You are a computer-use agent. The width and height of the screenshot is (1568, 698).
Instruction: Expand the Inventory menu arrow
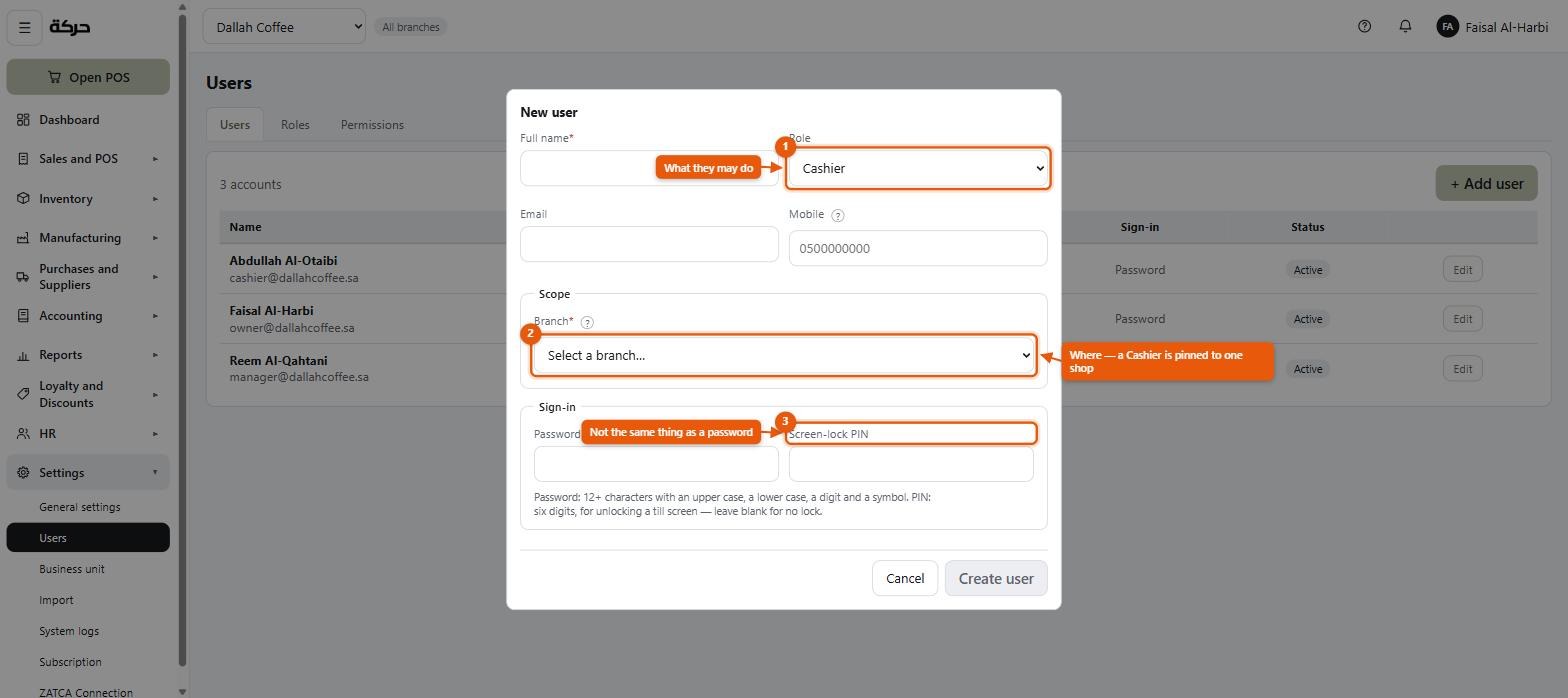tap(155, 199)
